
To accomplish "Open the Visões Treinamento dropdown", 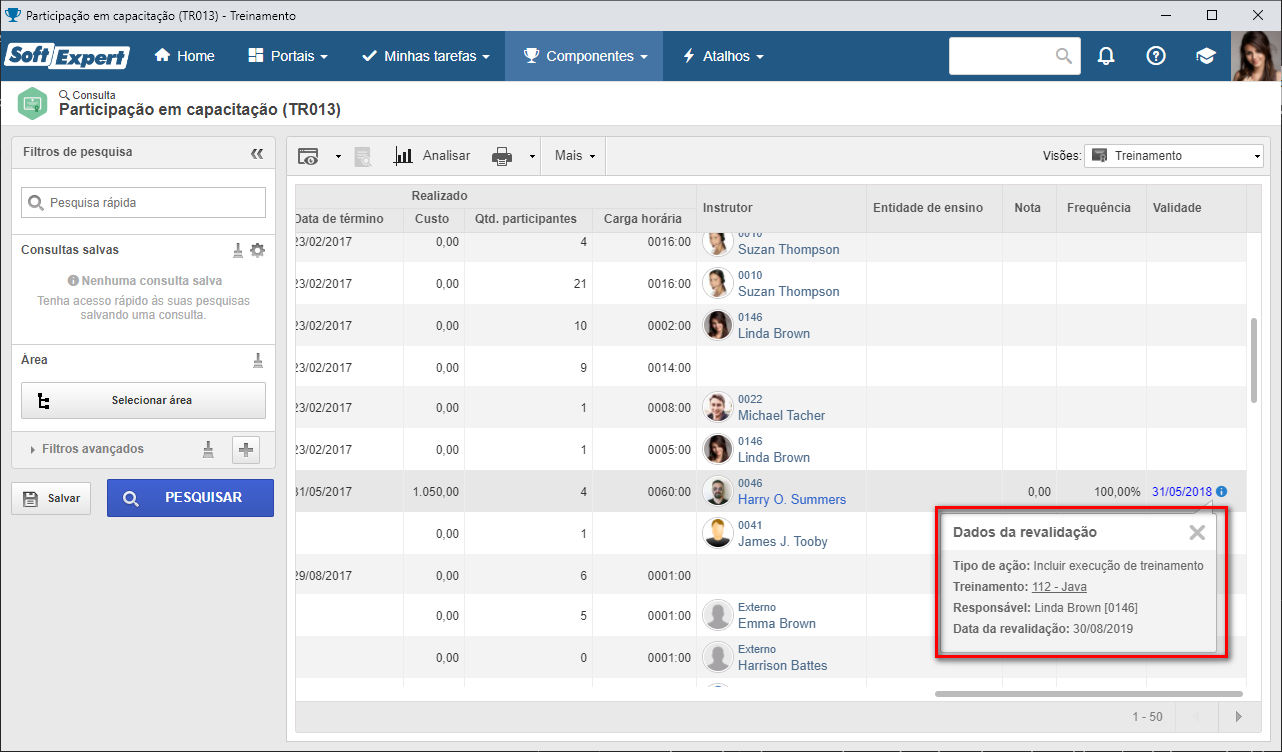I will click(1174, 156).
